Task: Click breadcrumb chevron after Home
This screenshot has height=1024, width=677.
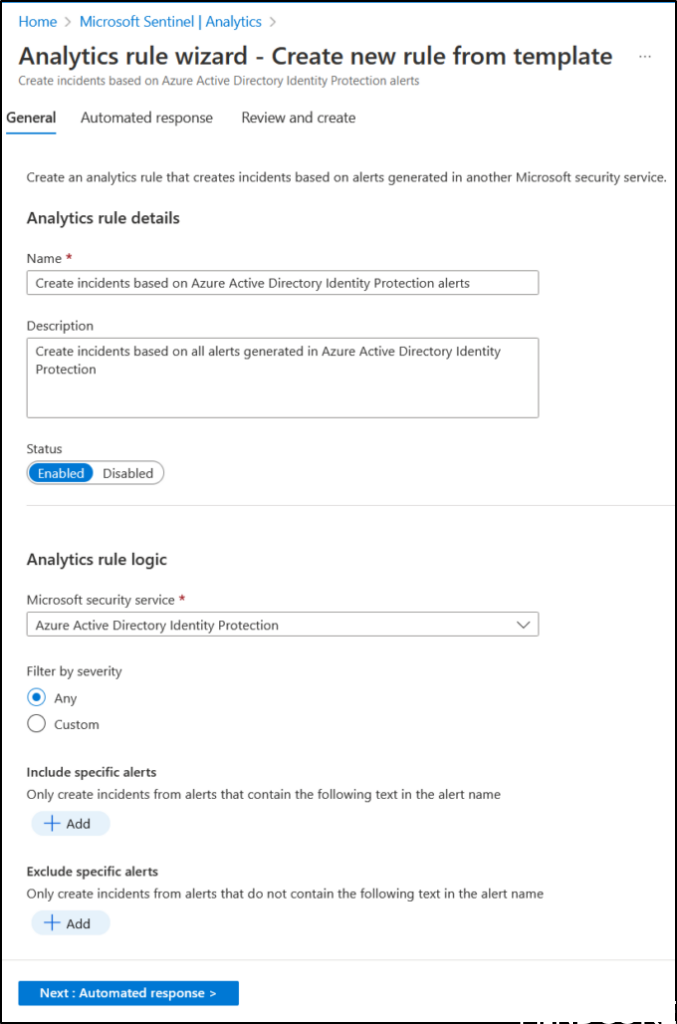Action: 68,21
